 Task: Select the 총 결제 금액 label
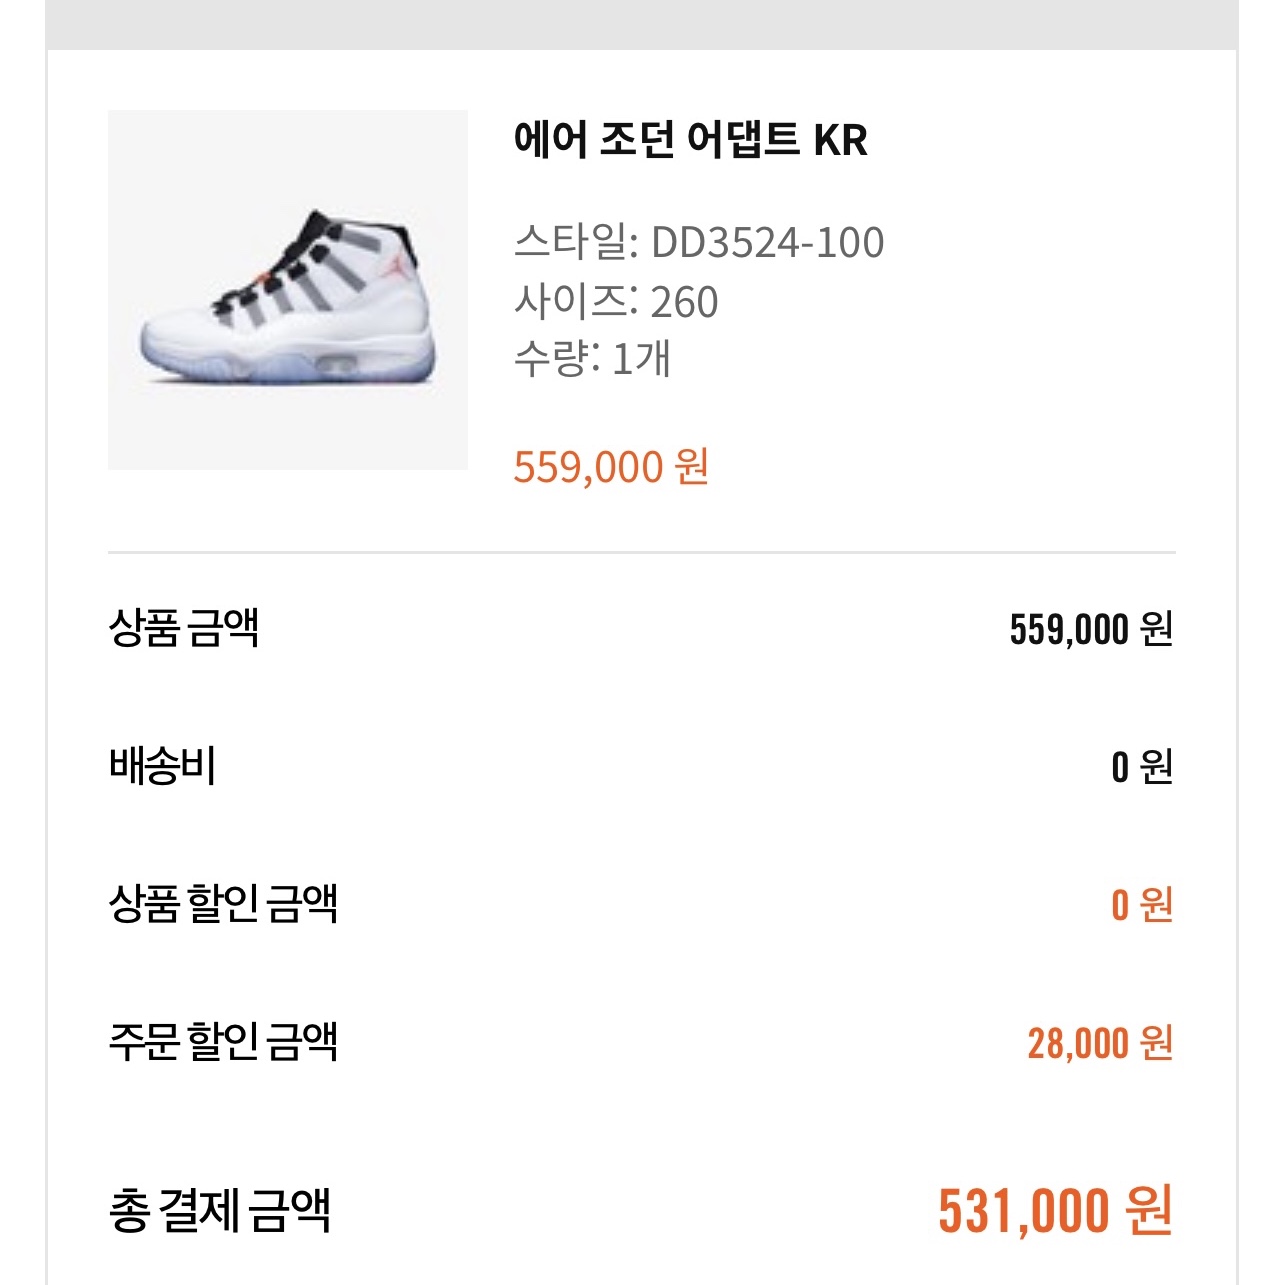click(219, 1210)
